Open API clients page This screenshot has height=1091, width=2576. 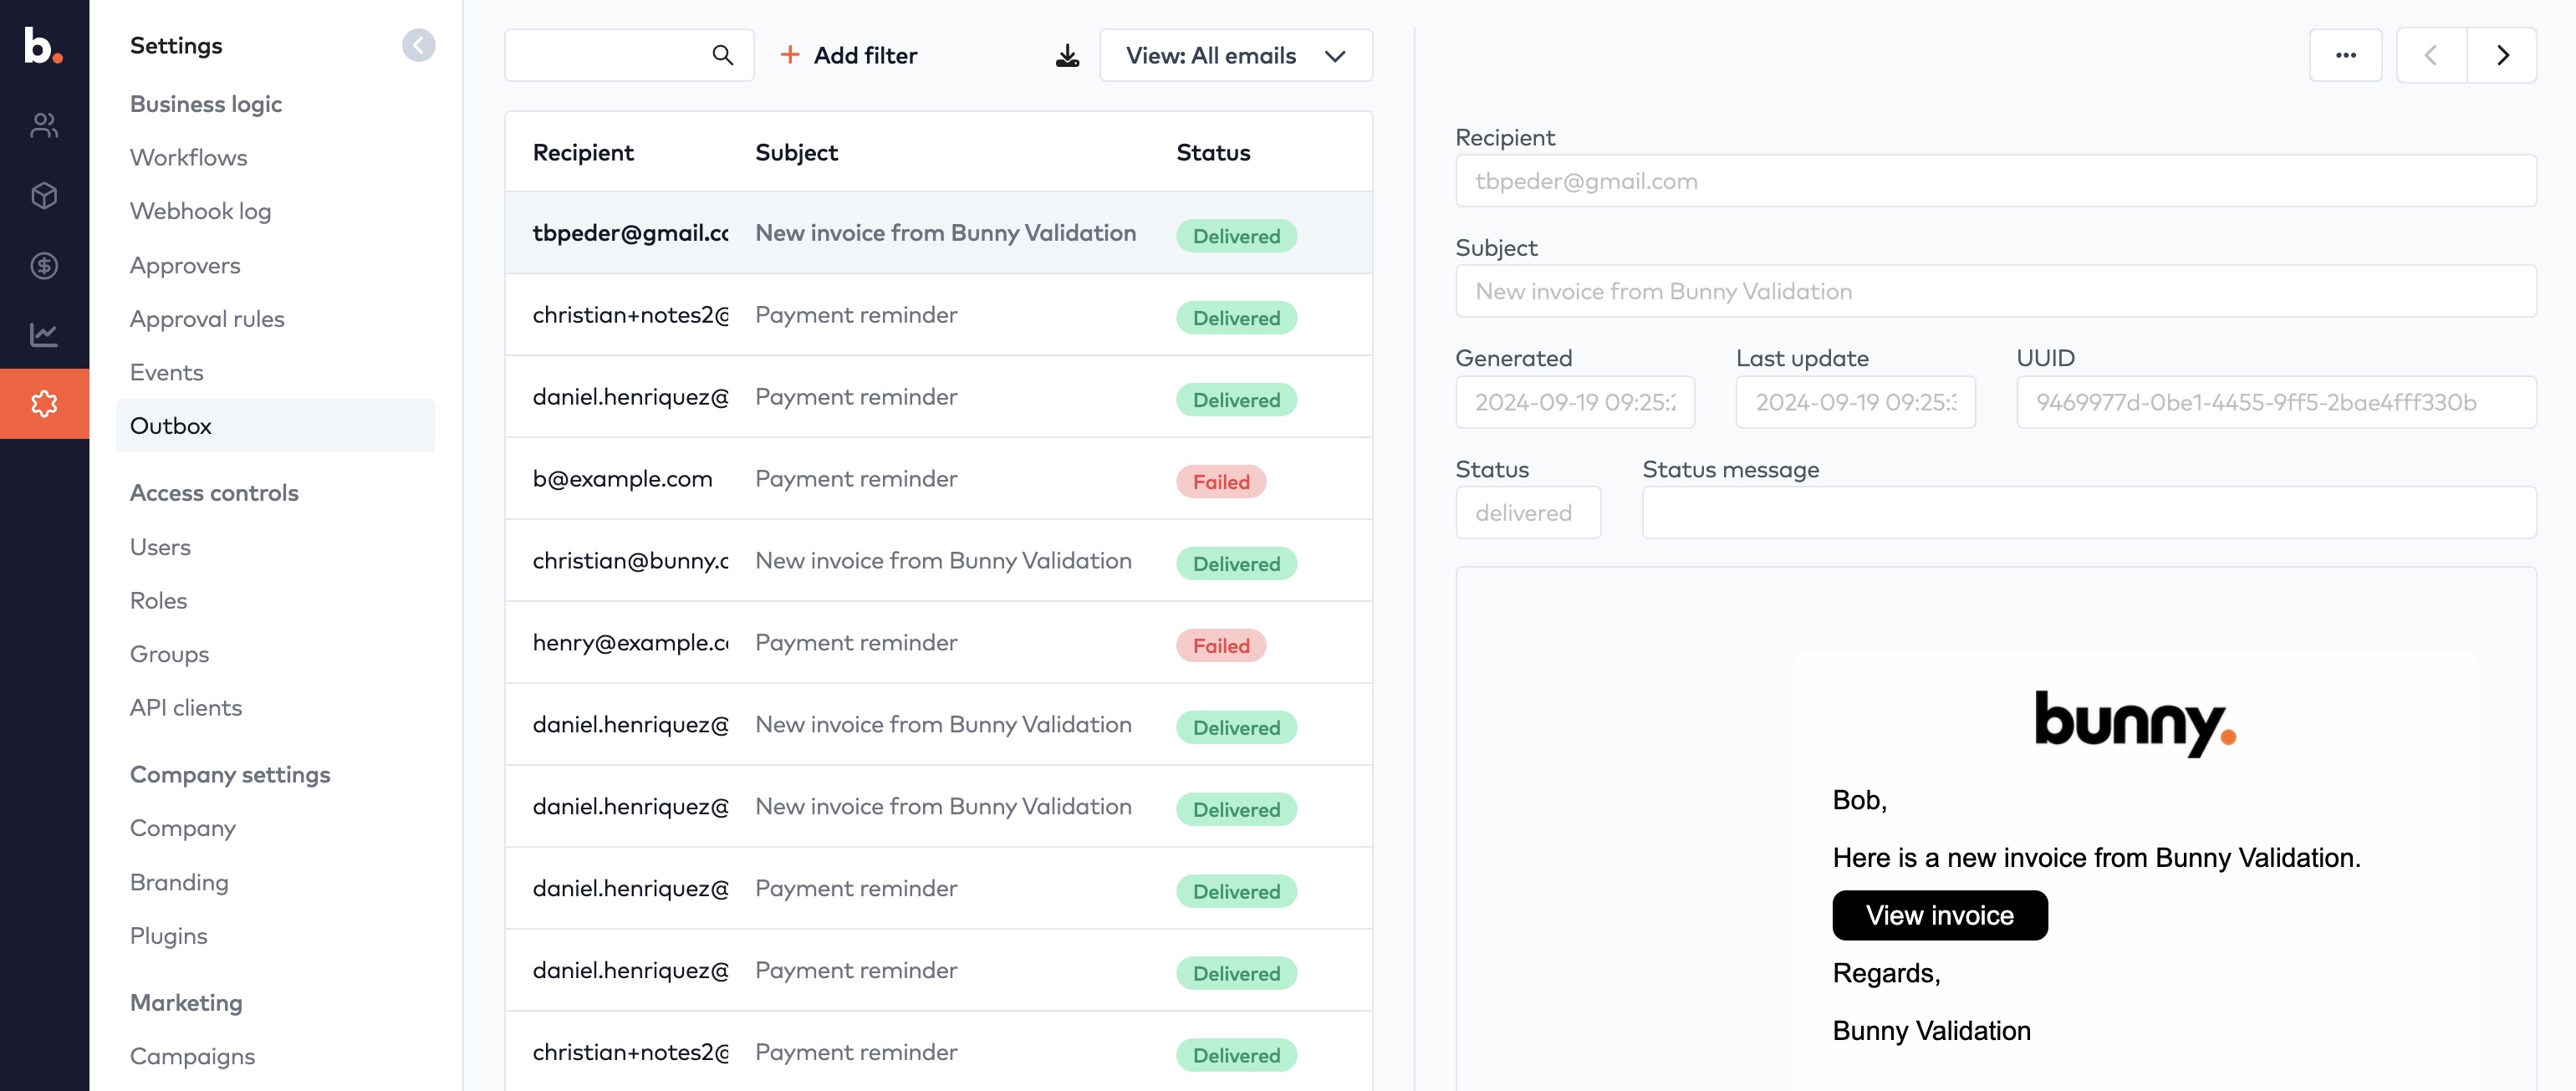(186, 707)
